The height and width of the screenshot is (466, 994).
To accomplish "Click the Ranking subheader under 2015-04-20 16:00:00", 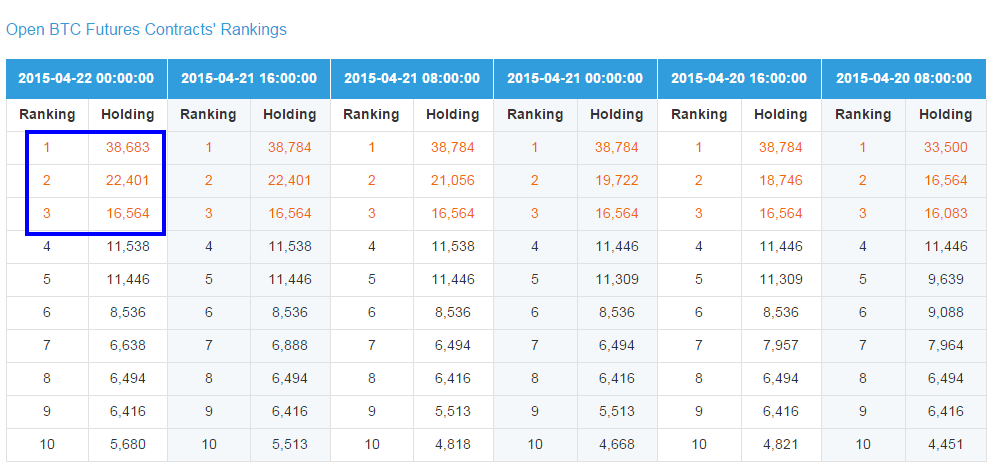I will 699,115.
